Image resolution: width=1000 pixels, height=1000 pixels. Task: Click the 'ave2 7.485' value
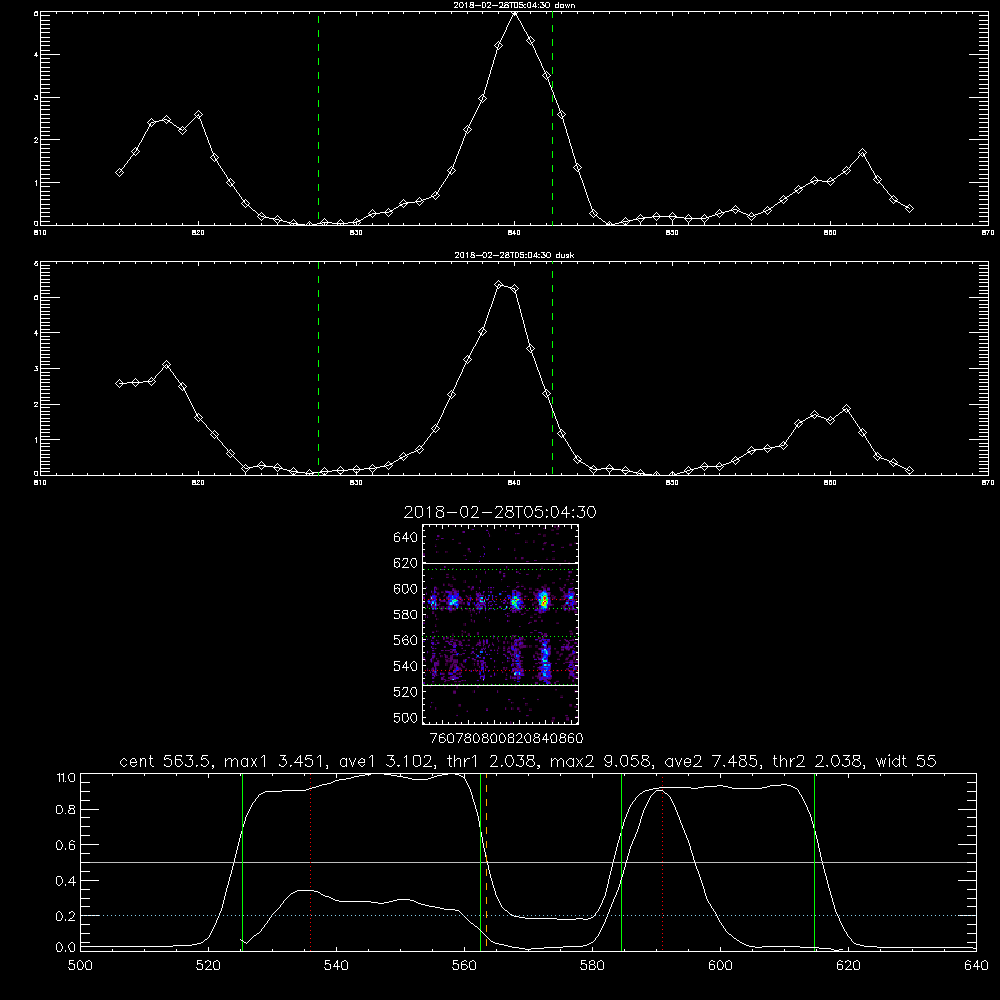click(x=712, y=761)
